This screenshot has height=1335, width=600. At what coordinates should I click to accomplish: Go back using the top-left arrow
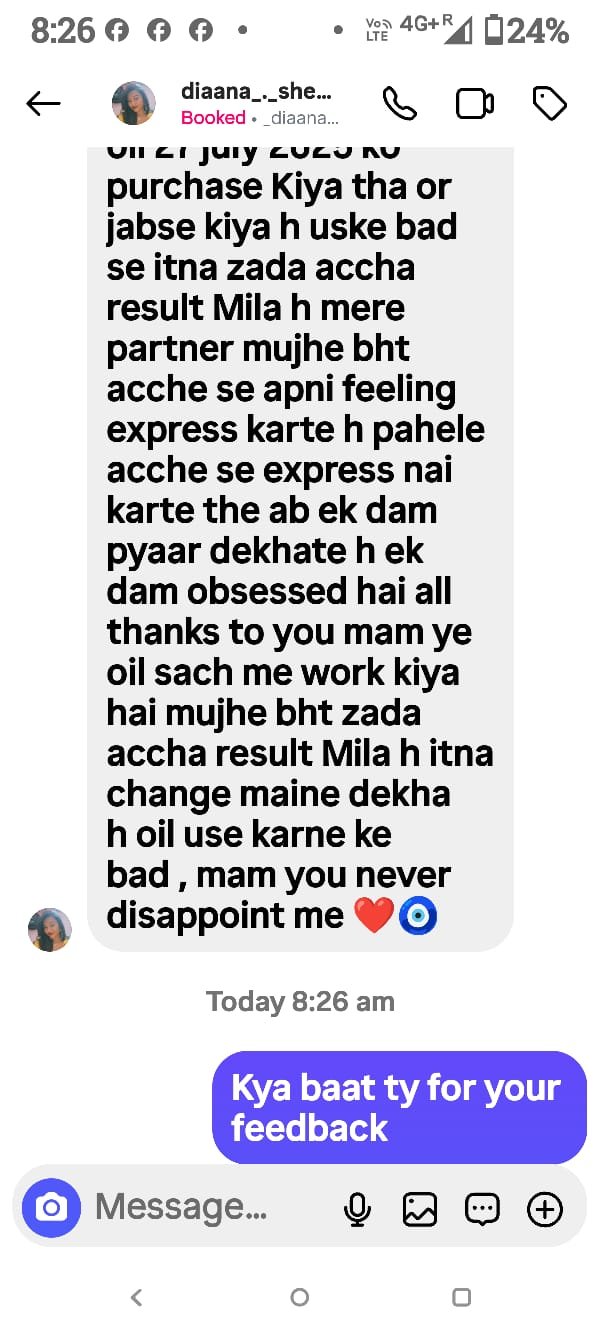pyautogui.click(x=43, y=104)
